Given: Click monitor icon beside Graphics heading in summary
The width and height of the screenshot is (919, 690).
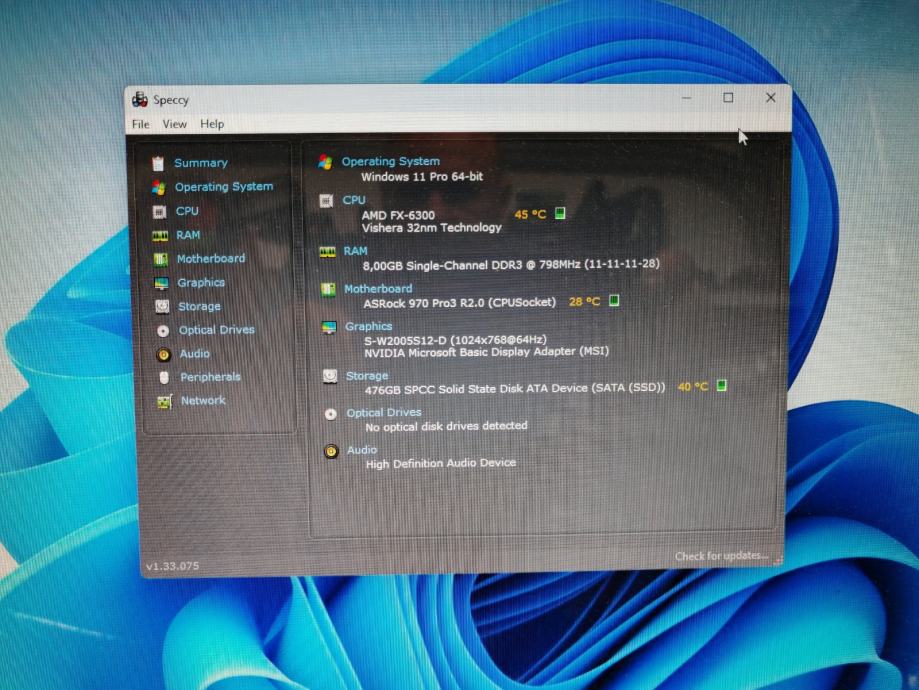Looking at the screenshot, I should point(329,328).
